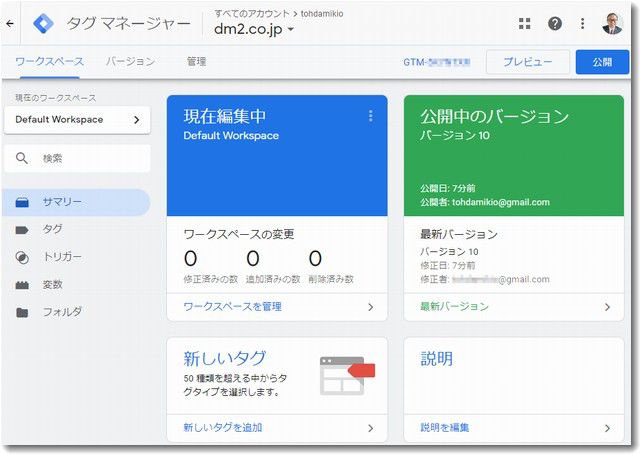The height and width of the screenshot is (454, 640).
Task: Click into the 検索 search field
Action: (x=77, y=158)
